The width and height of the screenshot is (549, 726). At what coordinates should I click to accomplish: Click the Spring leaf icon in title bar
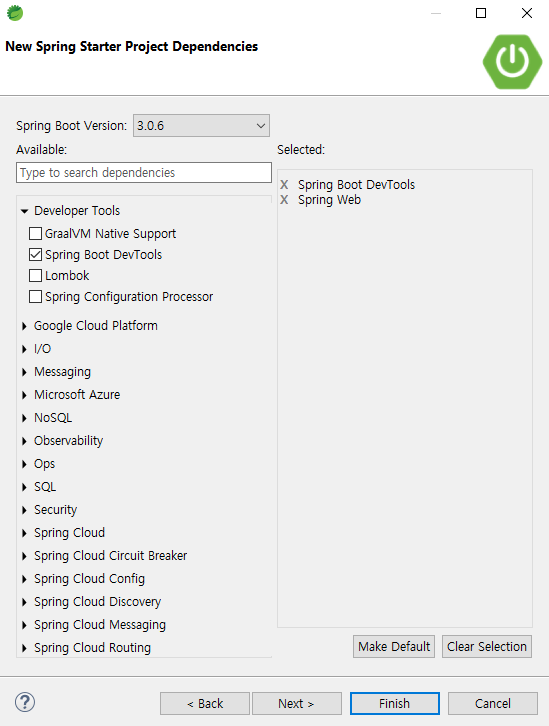15,13
